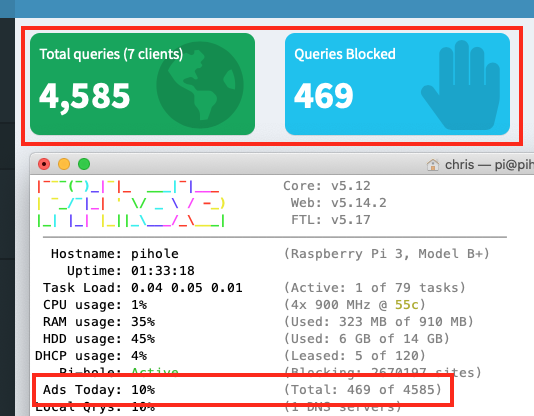Minimize terminal using the yellow button
This screenshot has height=416, width=534.
tap(64, 164)
